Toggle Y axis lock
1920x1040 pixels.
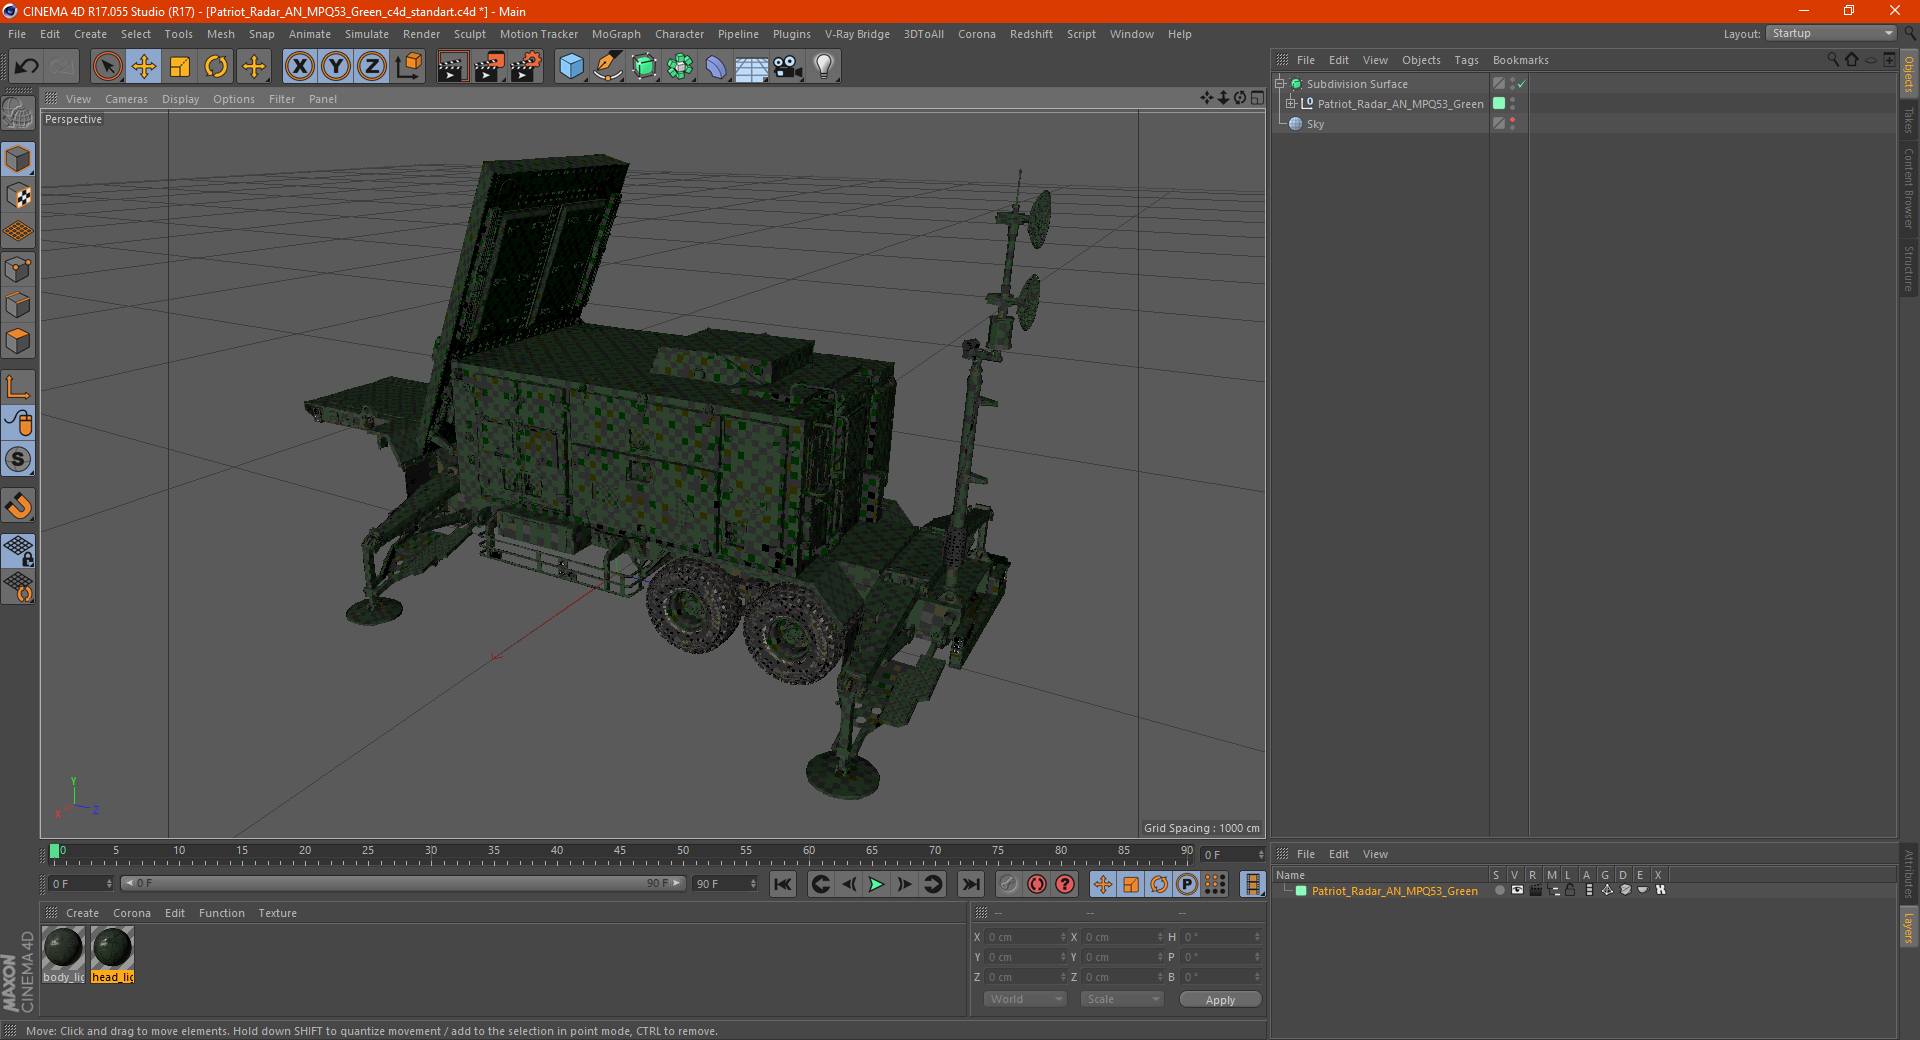(336, 67)
